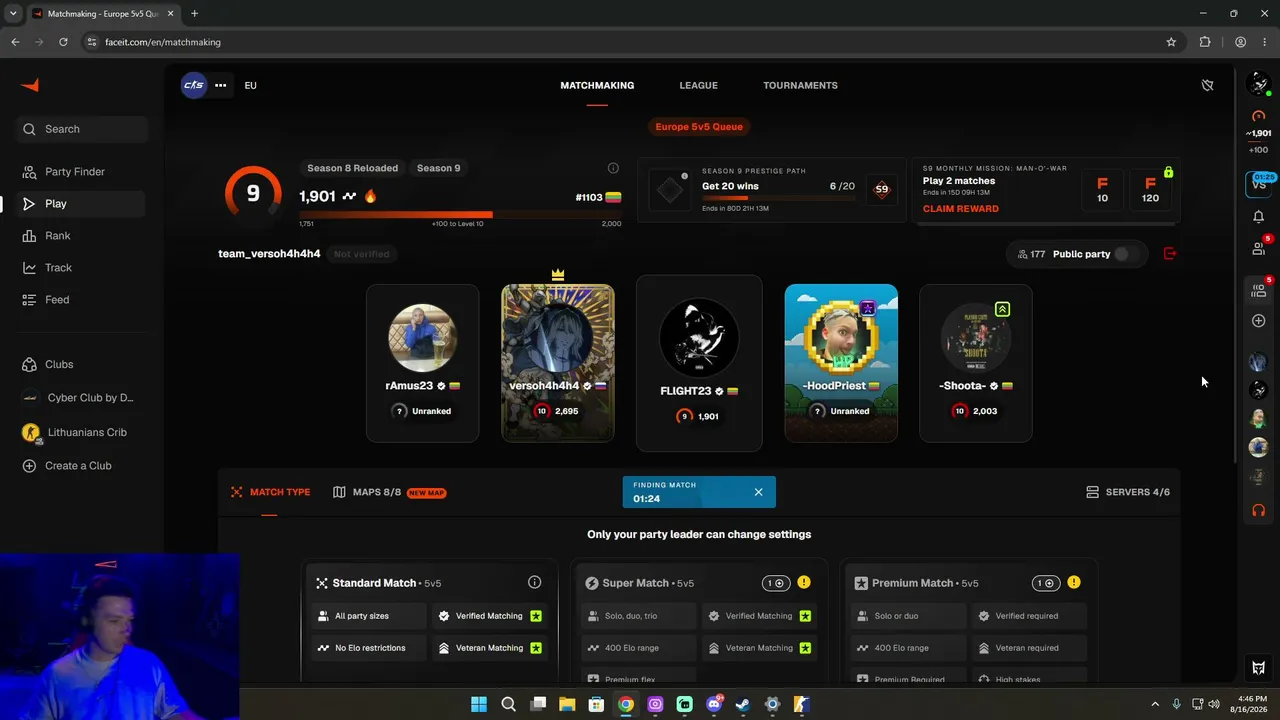The height and width of the screenshot is (720, 1280).
Task: Open your profile avatar at top of right rail
Action: [1259, 85]
